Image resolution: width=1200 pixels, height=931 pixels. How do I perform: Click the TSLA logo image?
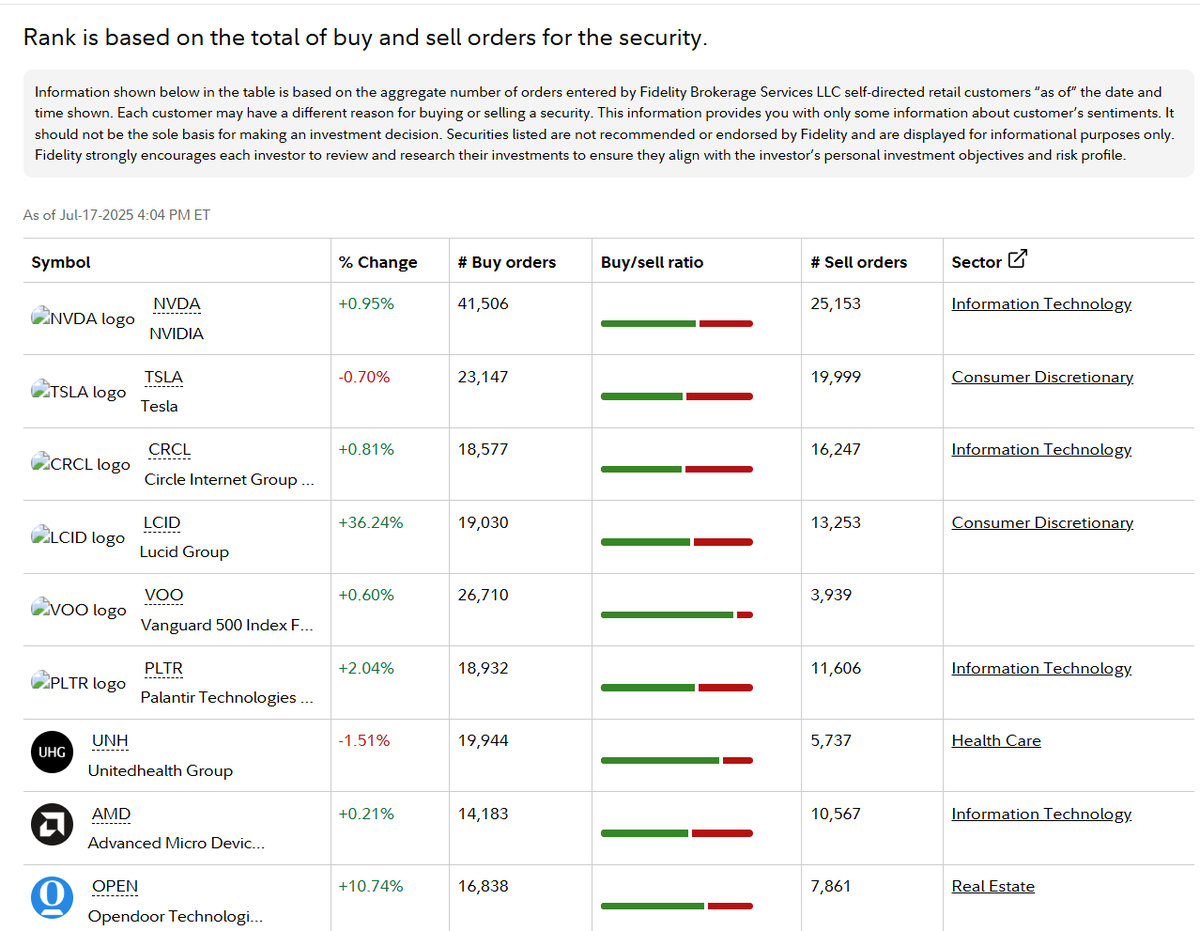(79, 391)
